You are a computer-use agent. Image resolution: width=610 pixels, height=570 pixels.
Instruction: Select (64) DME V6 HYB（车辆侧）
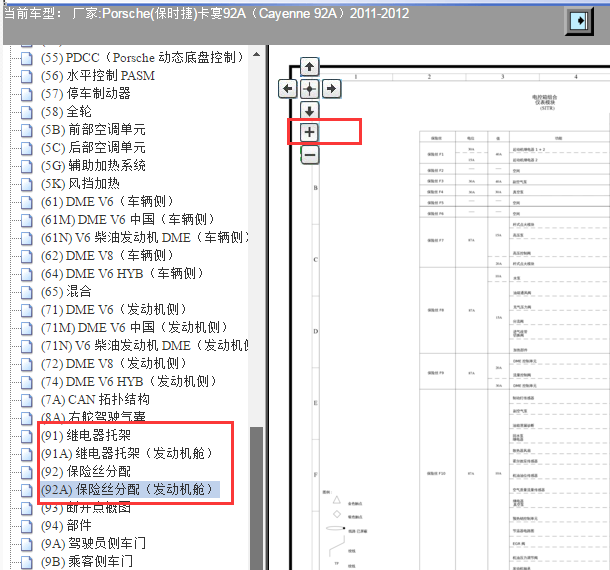[x=122, y=274]
